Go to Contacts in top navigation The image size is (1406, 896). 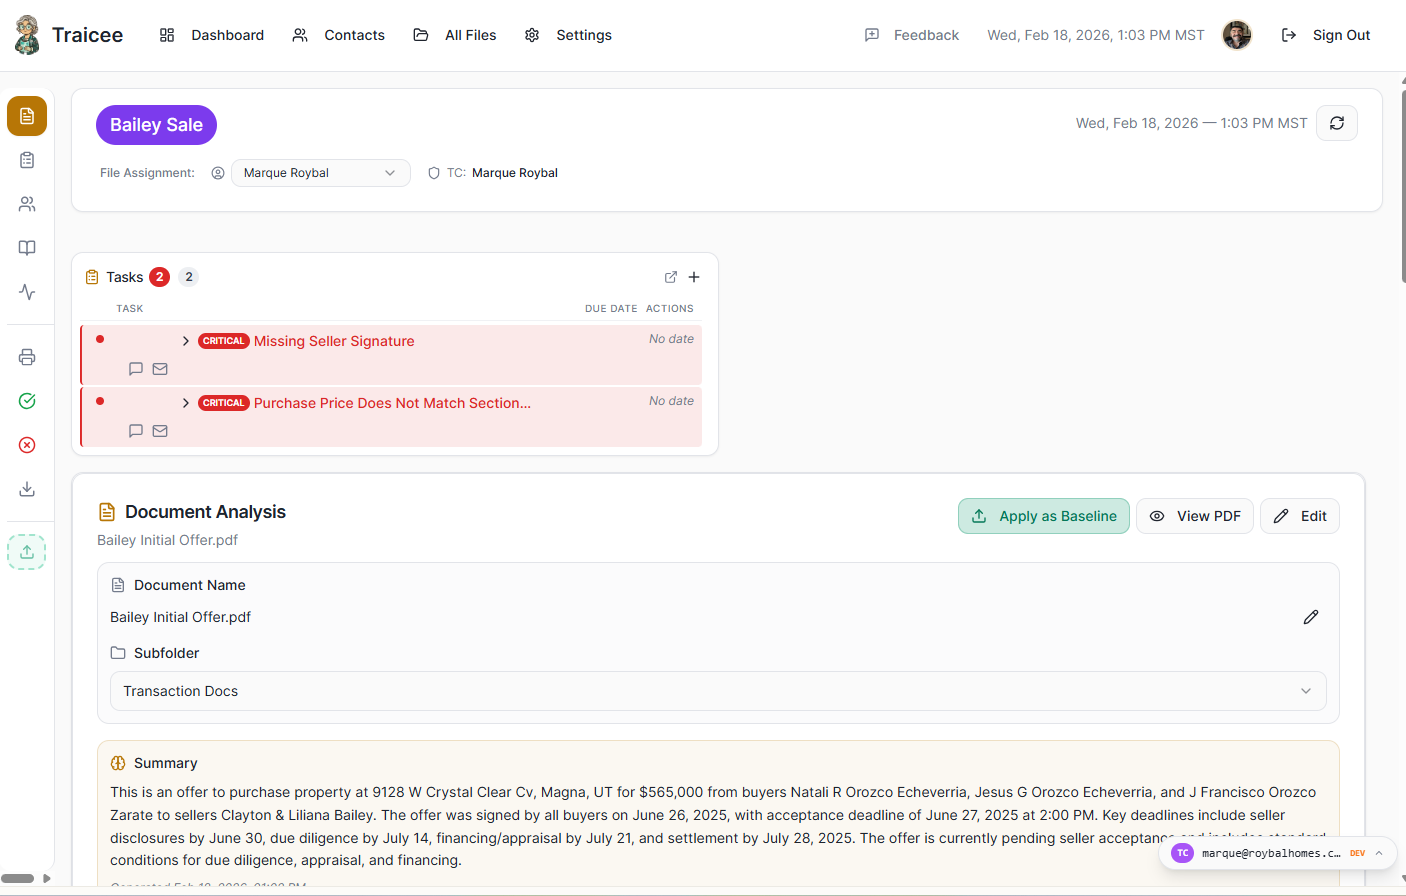tap(339, 35)
